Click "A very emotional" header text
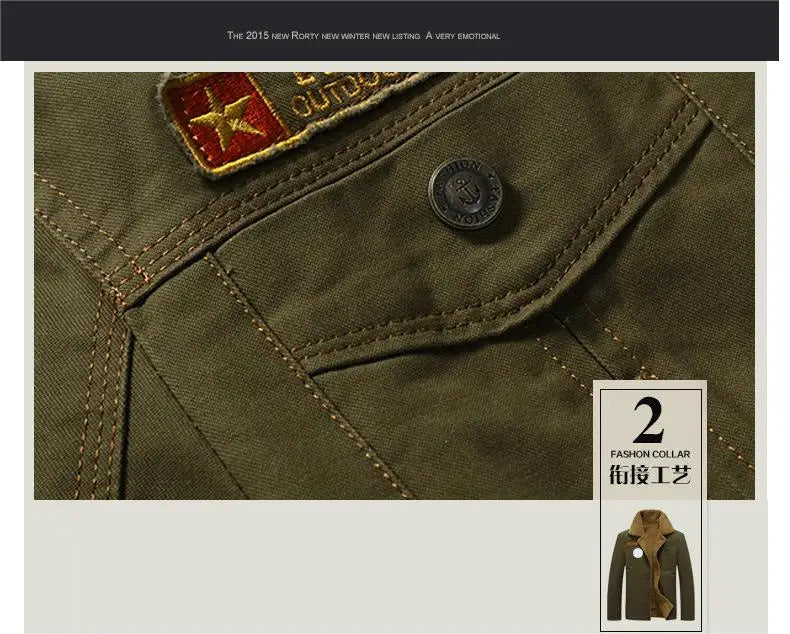Viewport: 790px width, 634px height. [462, 36]
